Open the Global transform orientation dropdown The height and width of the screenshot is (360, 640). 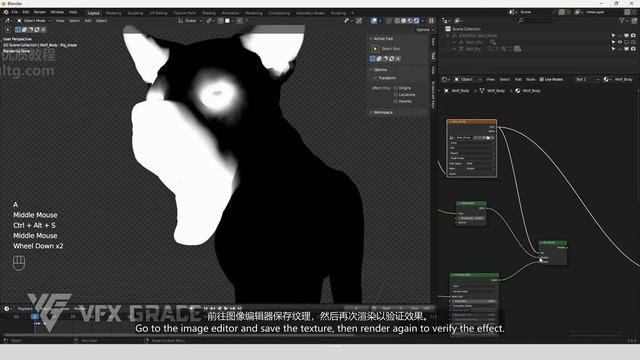190,20
